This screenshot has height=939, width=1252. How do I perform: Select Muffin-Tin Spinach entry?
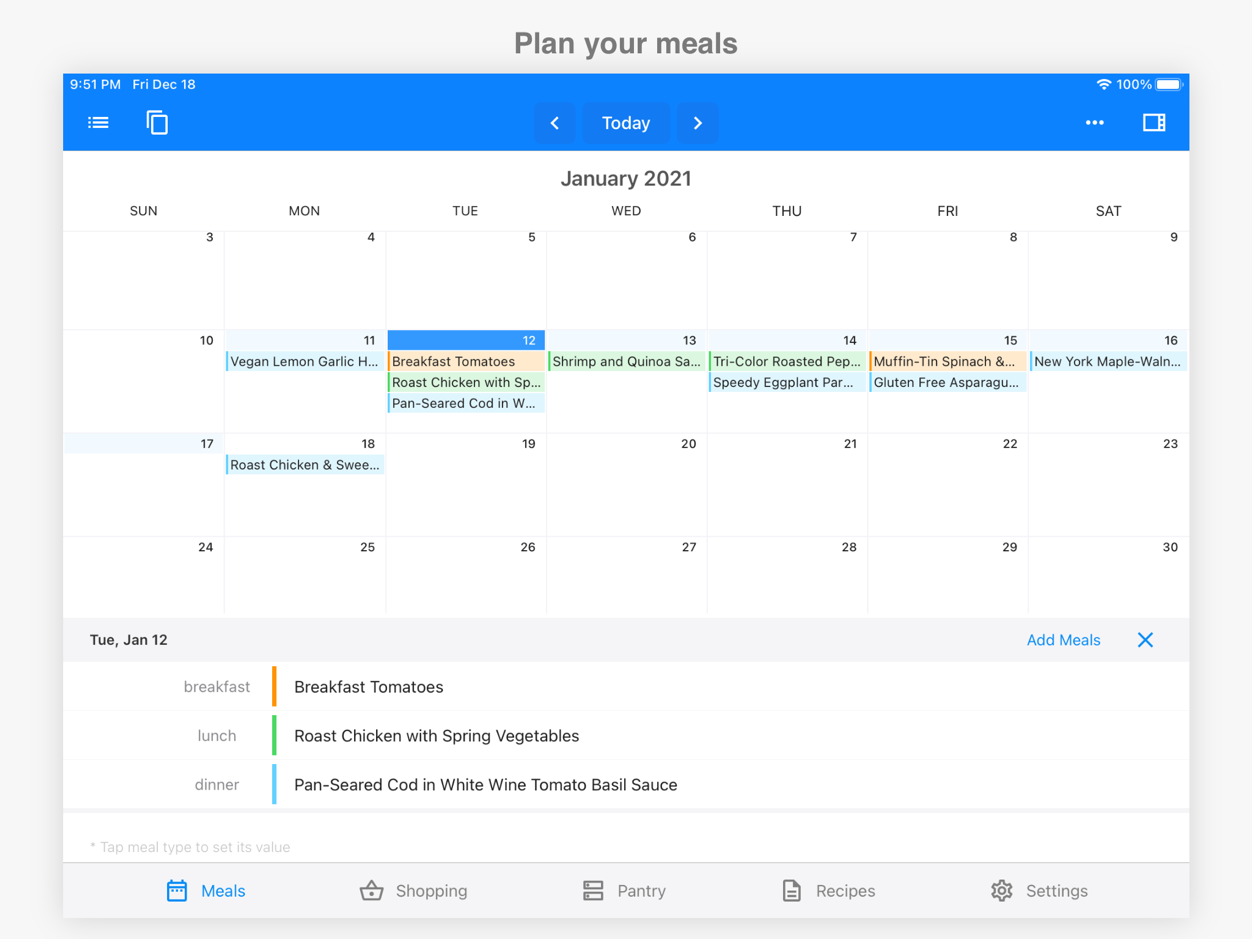tap(948, 362)
